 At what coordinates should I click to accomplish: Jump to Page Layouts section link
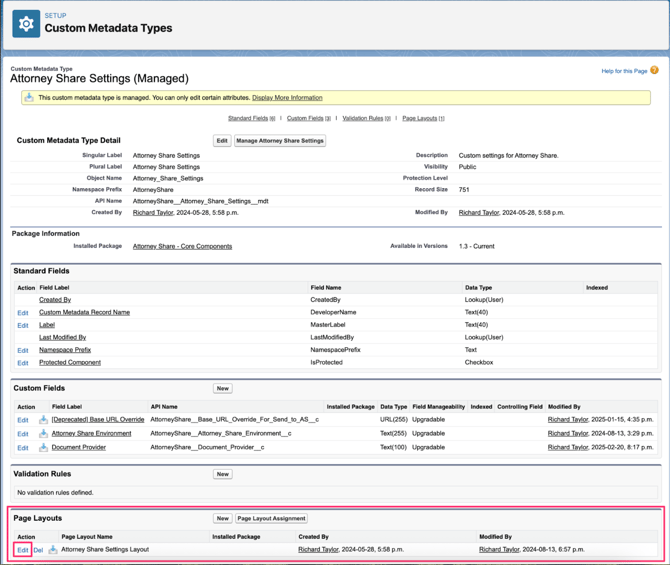coord(422,118)
